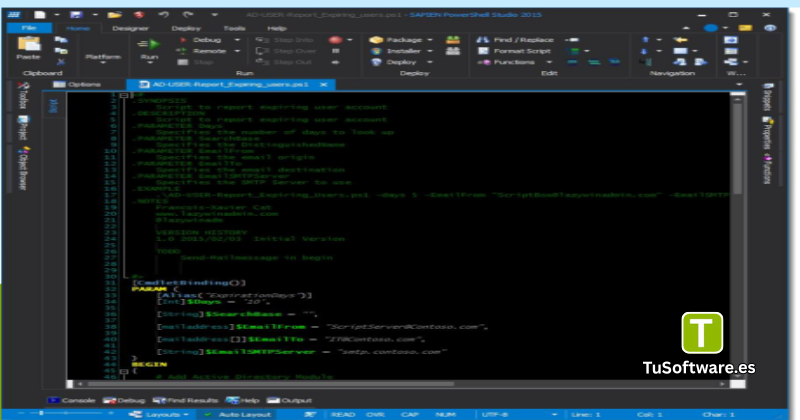Click the blue down arrow in Navigation
The image size is (800, 420).
pyautogui.click(x=644, y=51)
